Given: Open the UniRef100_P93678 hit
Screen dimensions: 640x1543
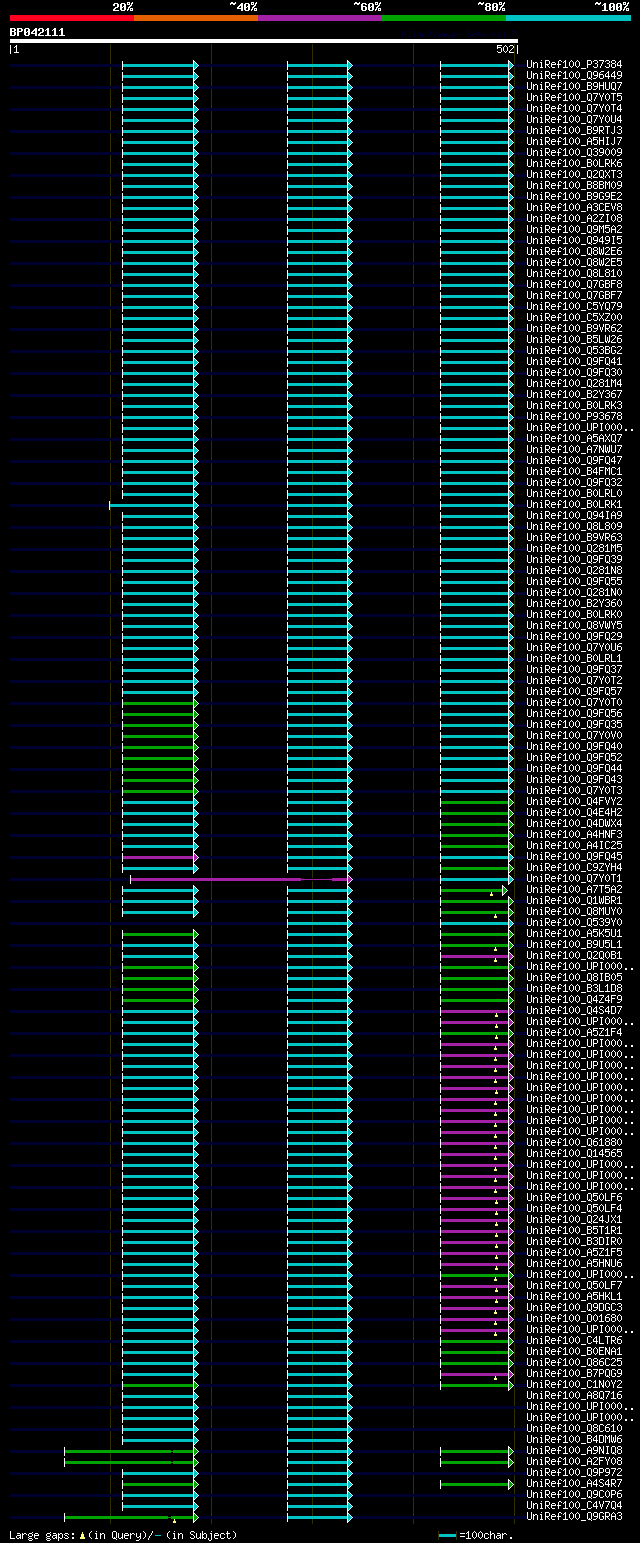Looking at the screenshot, I should pyautogui.click(x=574, y=416).
